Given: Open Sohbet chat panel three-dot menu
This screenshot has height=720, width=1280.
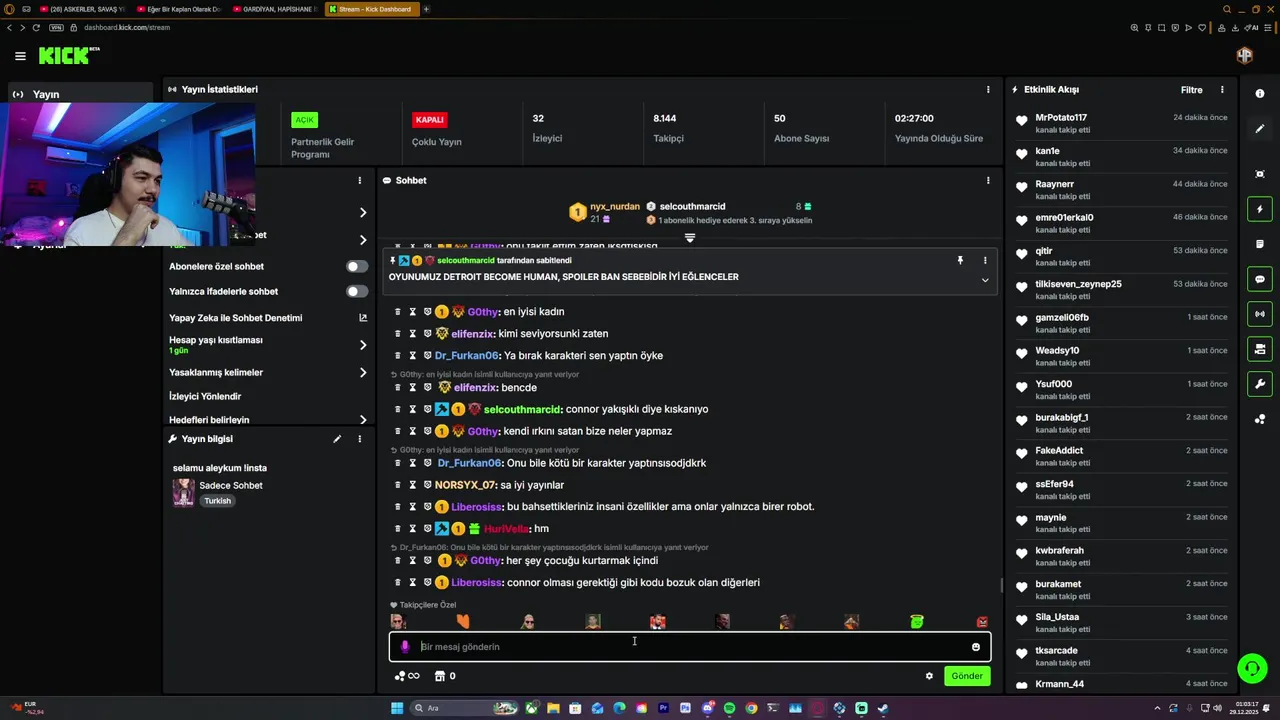Looking at the screenshot, I should tap(988, 180).
